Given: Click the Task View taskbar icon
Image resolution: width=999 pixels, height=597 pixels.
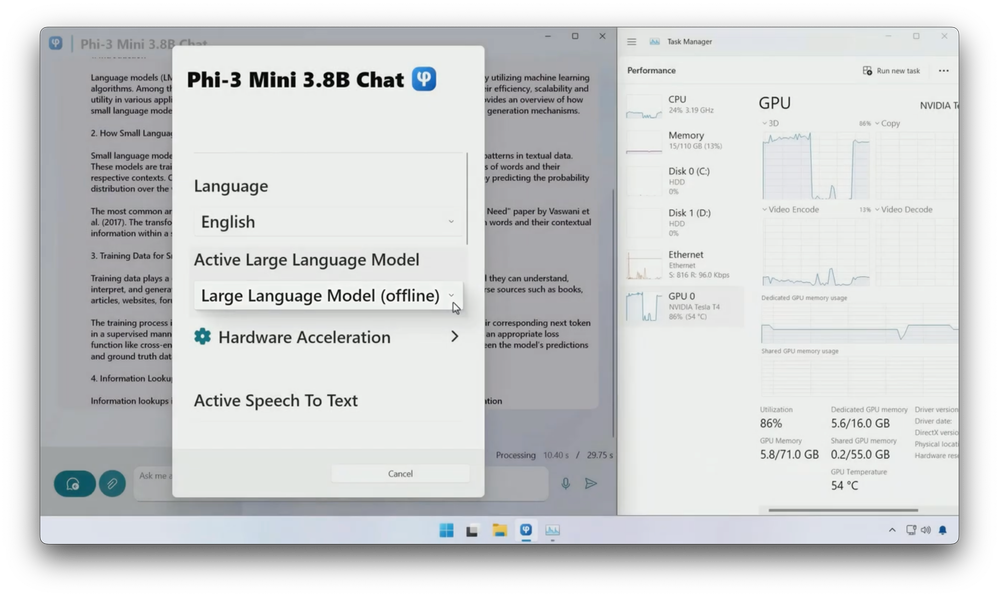Looking at the screenshot, I should (472, 531).
